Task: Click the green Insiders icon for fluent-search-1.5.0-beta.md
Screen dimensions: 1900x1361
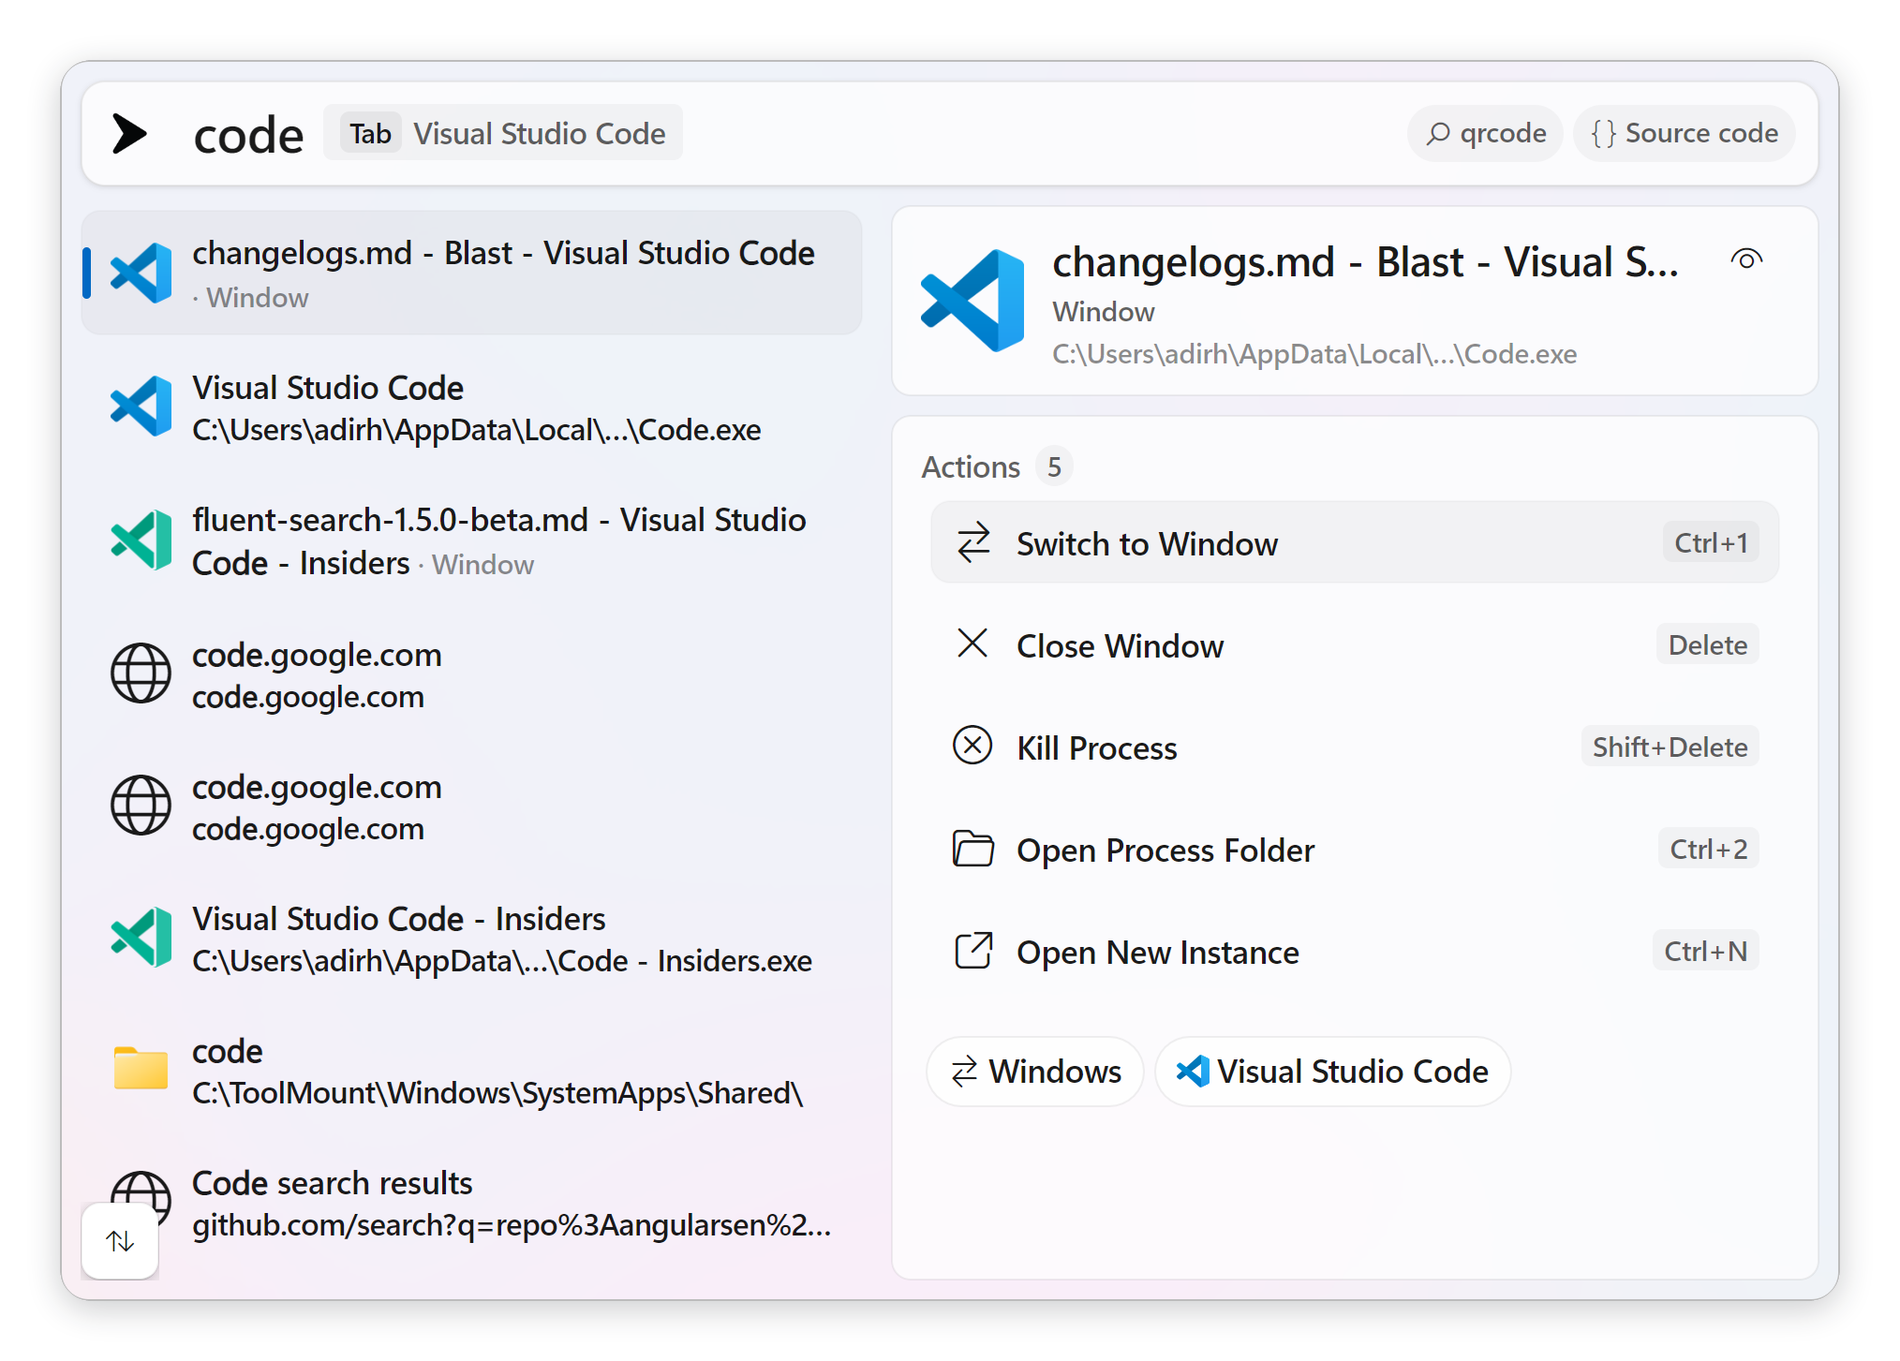Action: pos(141,540)
